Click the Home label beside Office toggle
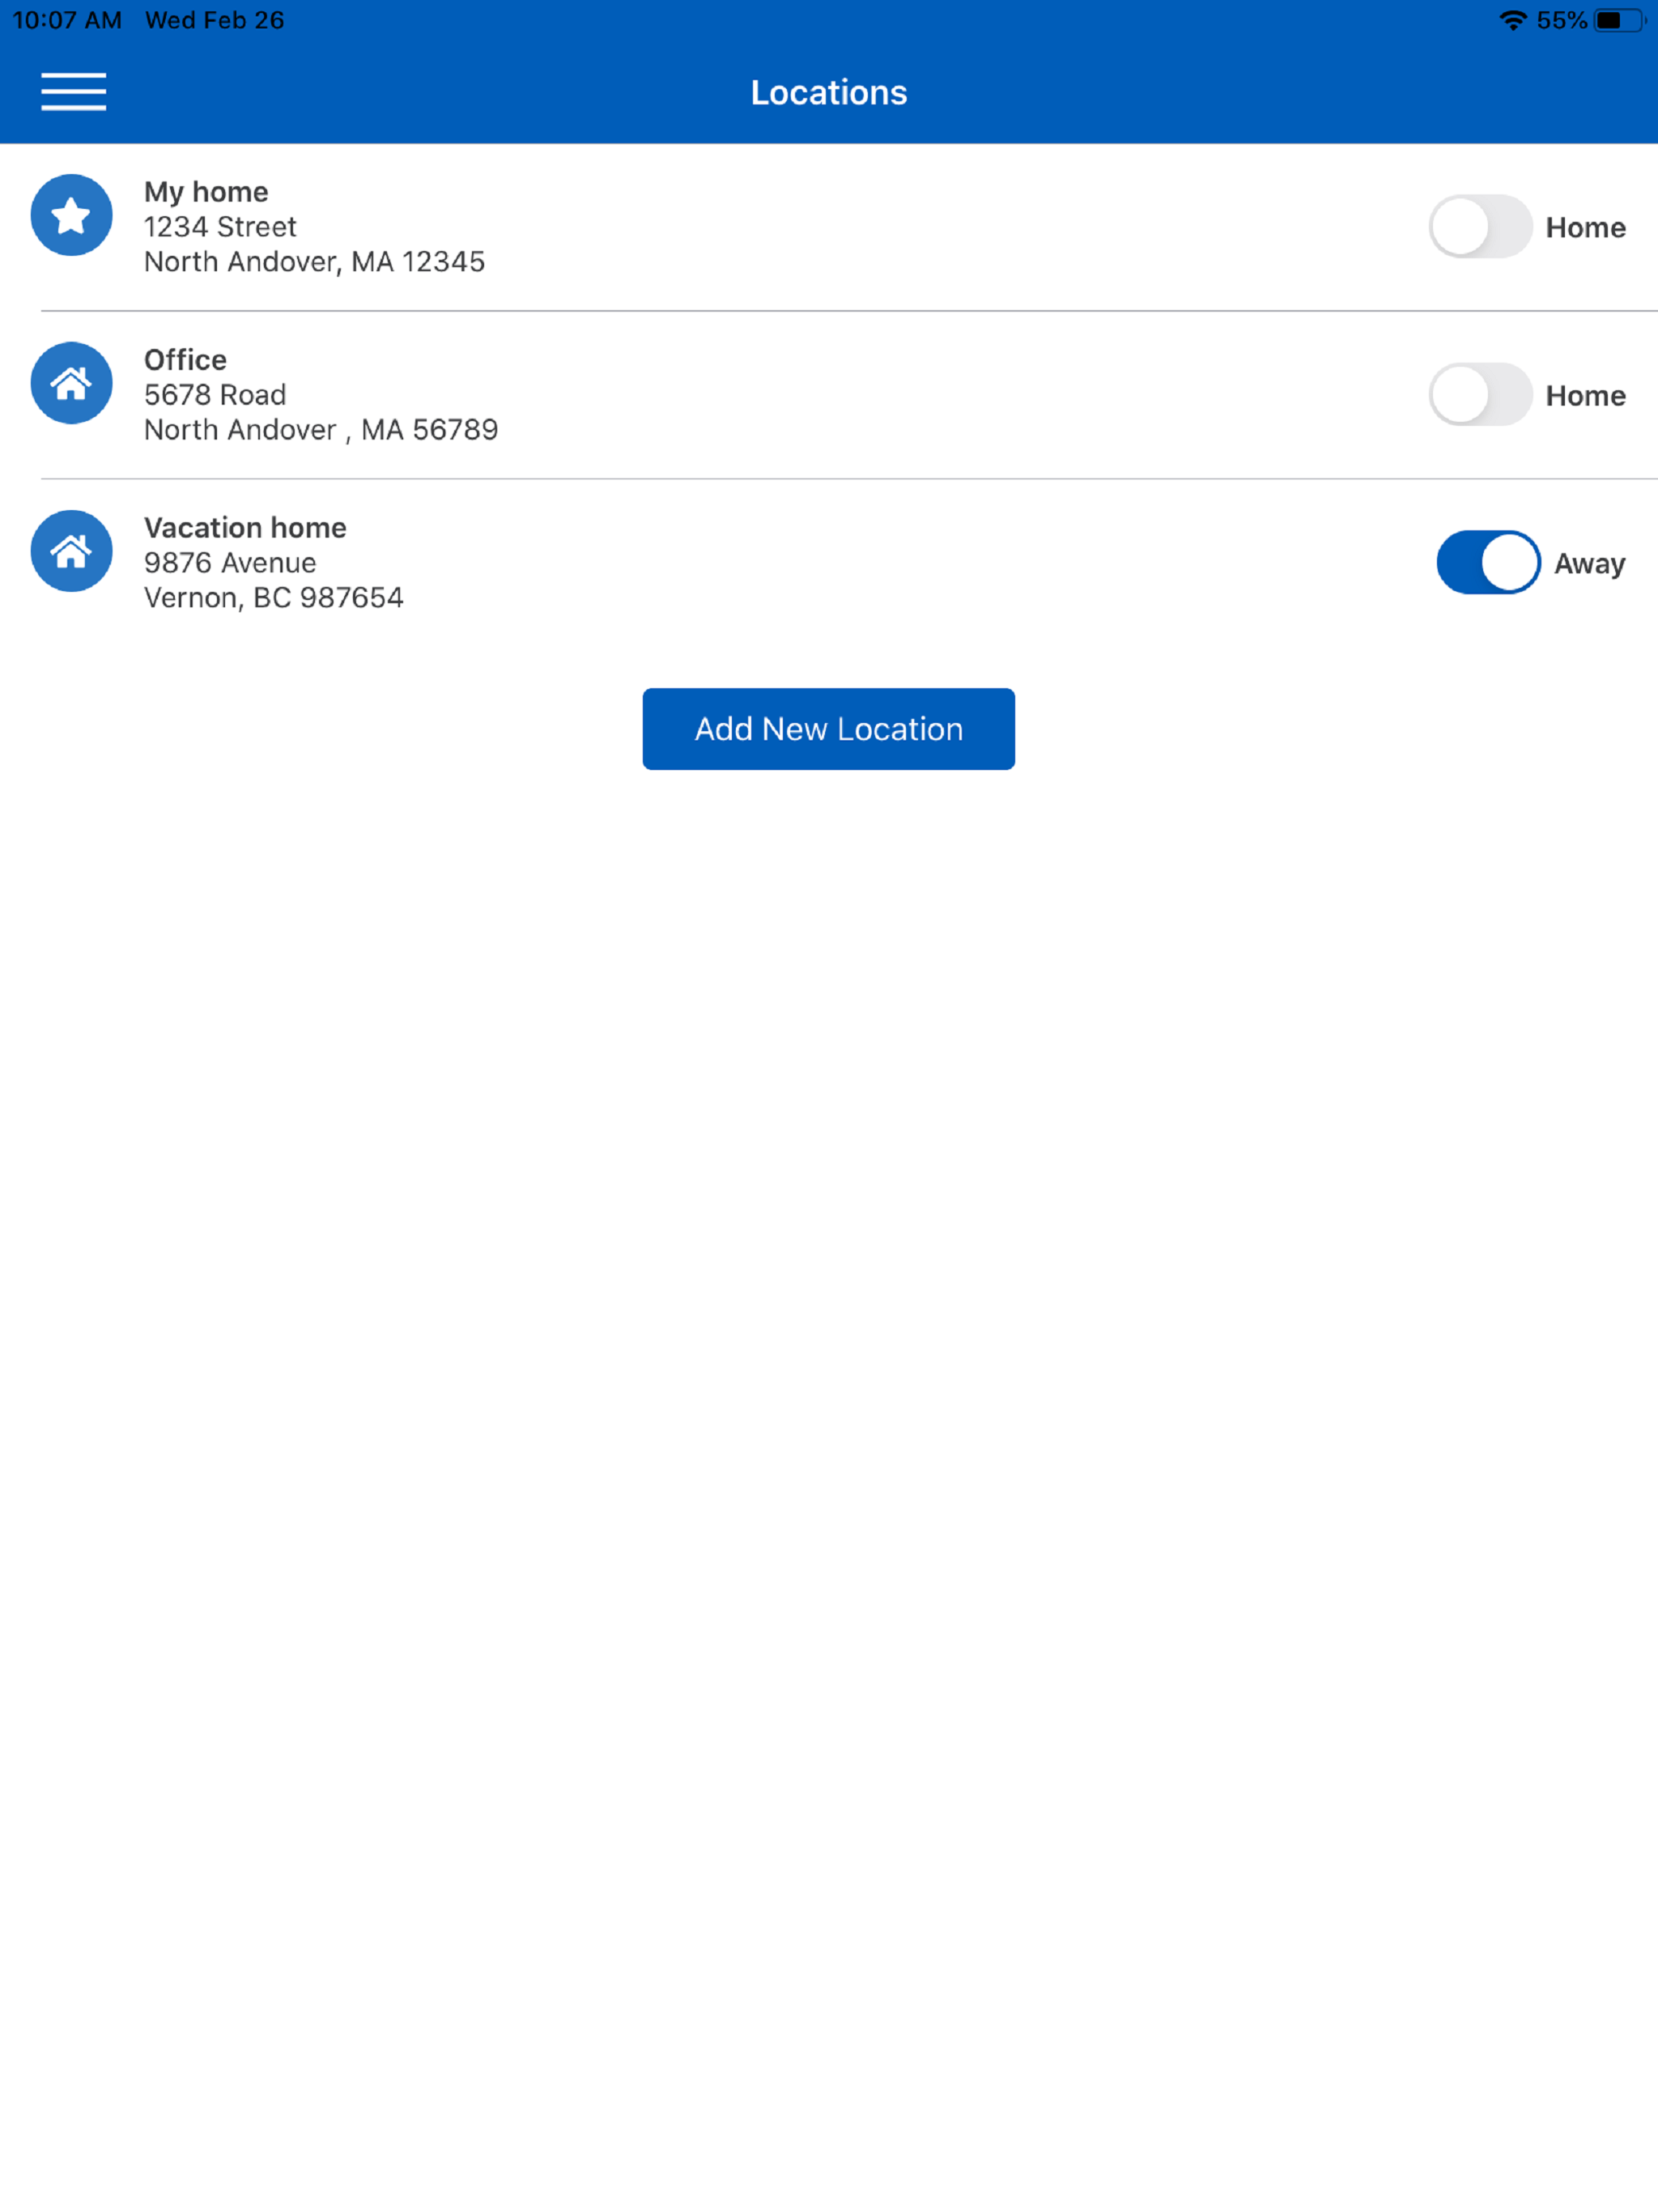Image resolution: width=1658 pixels, height=2212 pixels. [1584, 395]
